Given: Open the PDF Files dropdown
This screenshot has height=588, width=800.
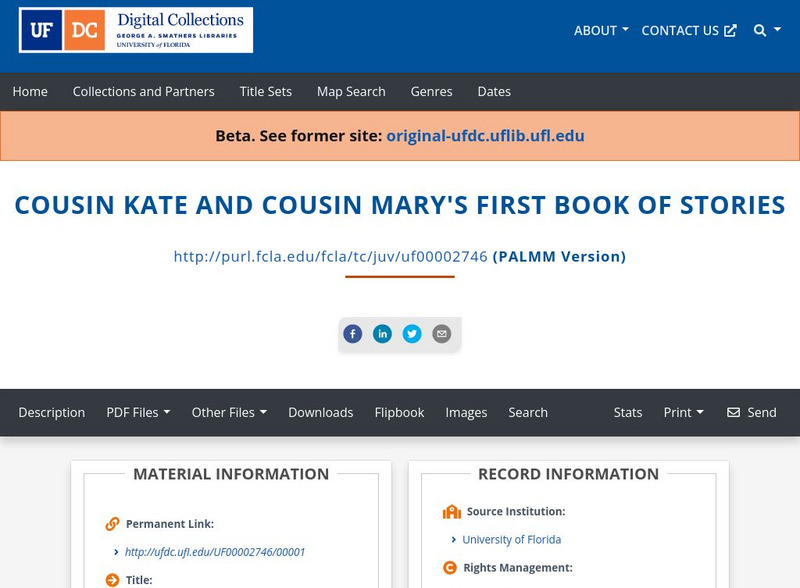Looking at the screenshot, I should coord(138,412).
